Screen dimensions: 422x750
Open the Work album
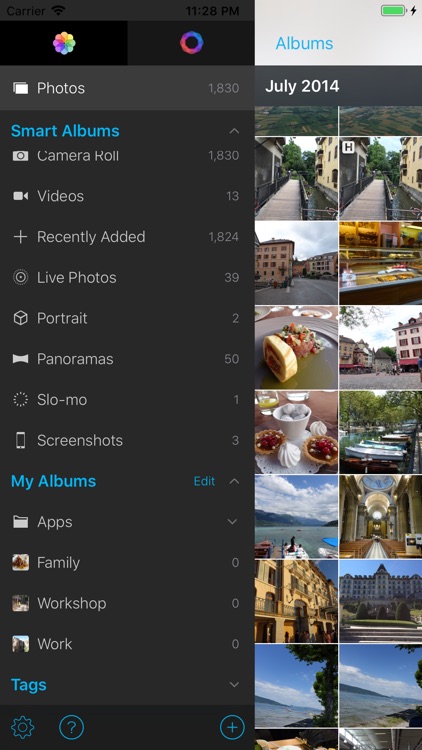(127, 644)
